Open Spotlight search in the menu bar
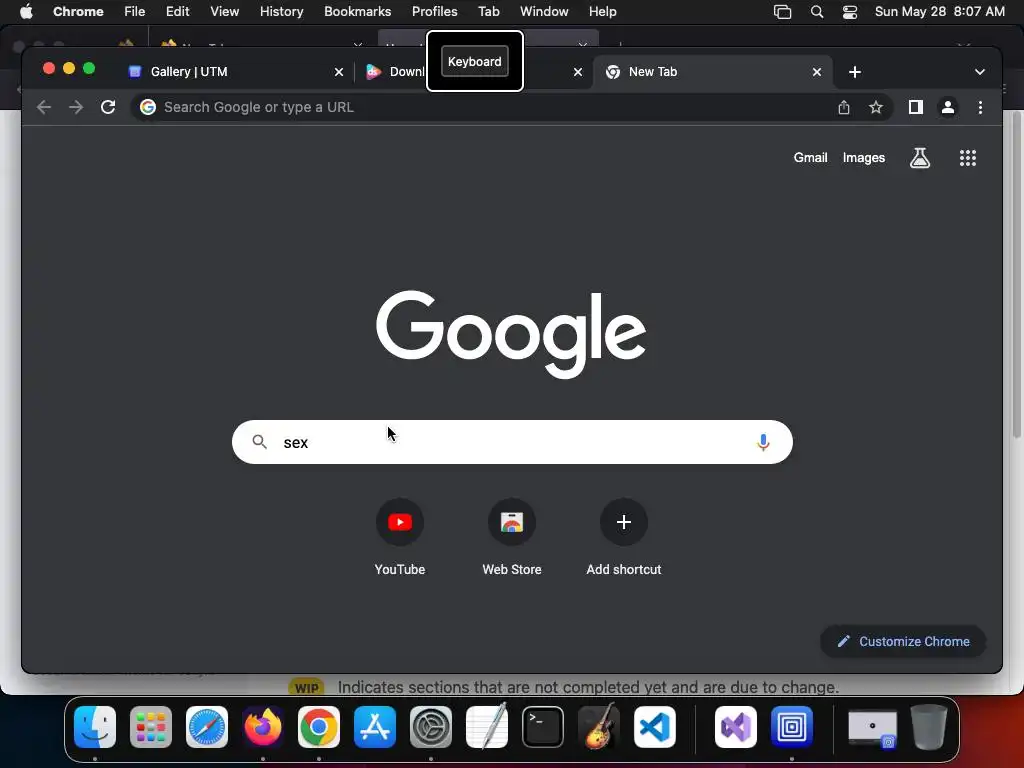 tap(816, 11)
